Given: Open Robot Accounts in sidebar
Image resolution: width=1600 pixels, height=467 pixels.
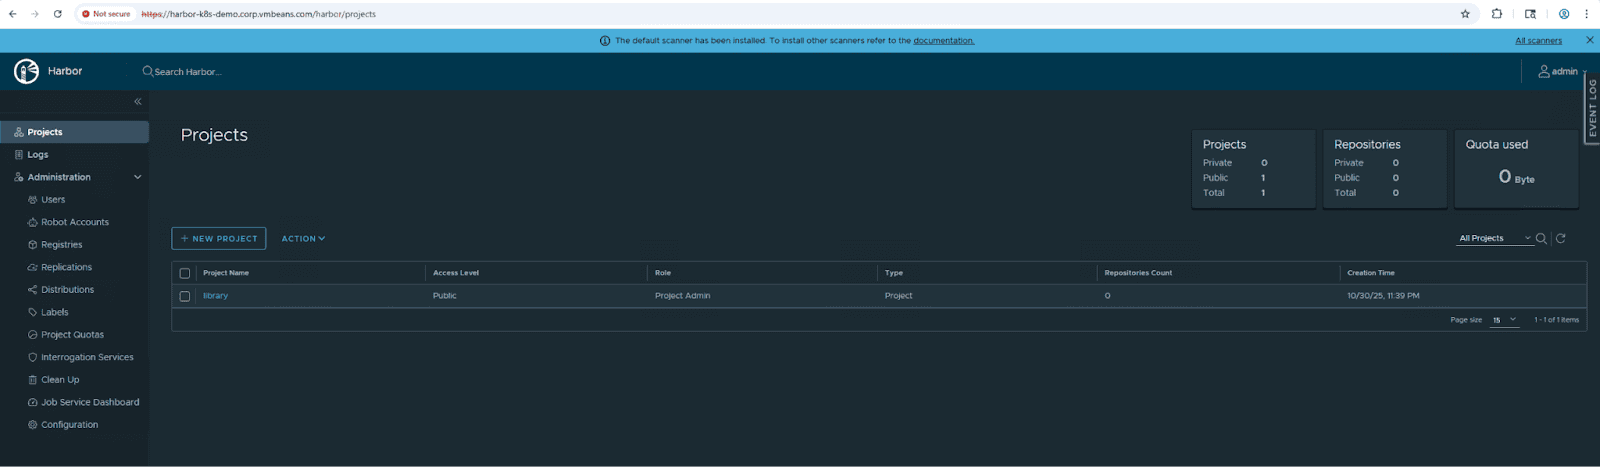Looking at the screenshot, I should click(x=75, y=222).
